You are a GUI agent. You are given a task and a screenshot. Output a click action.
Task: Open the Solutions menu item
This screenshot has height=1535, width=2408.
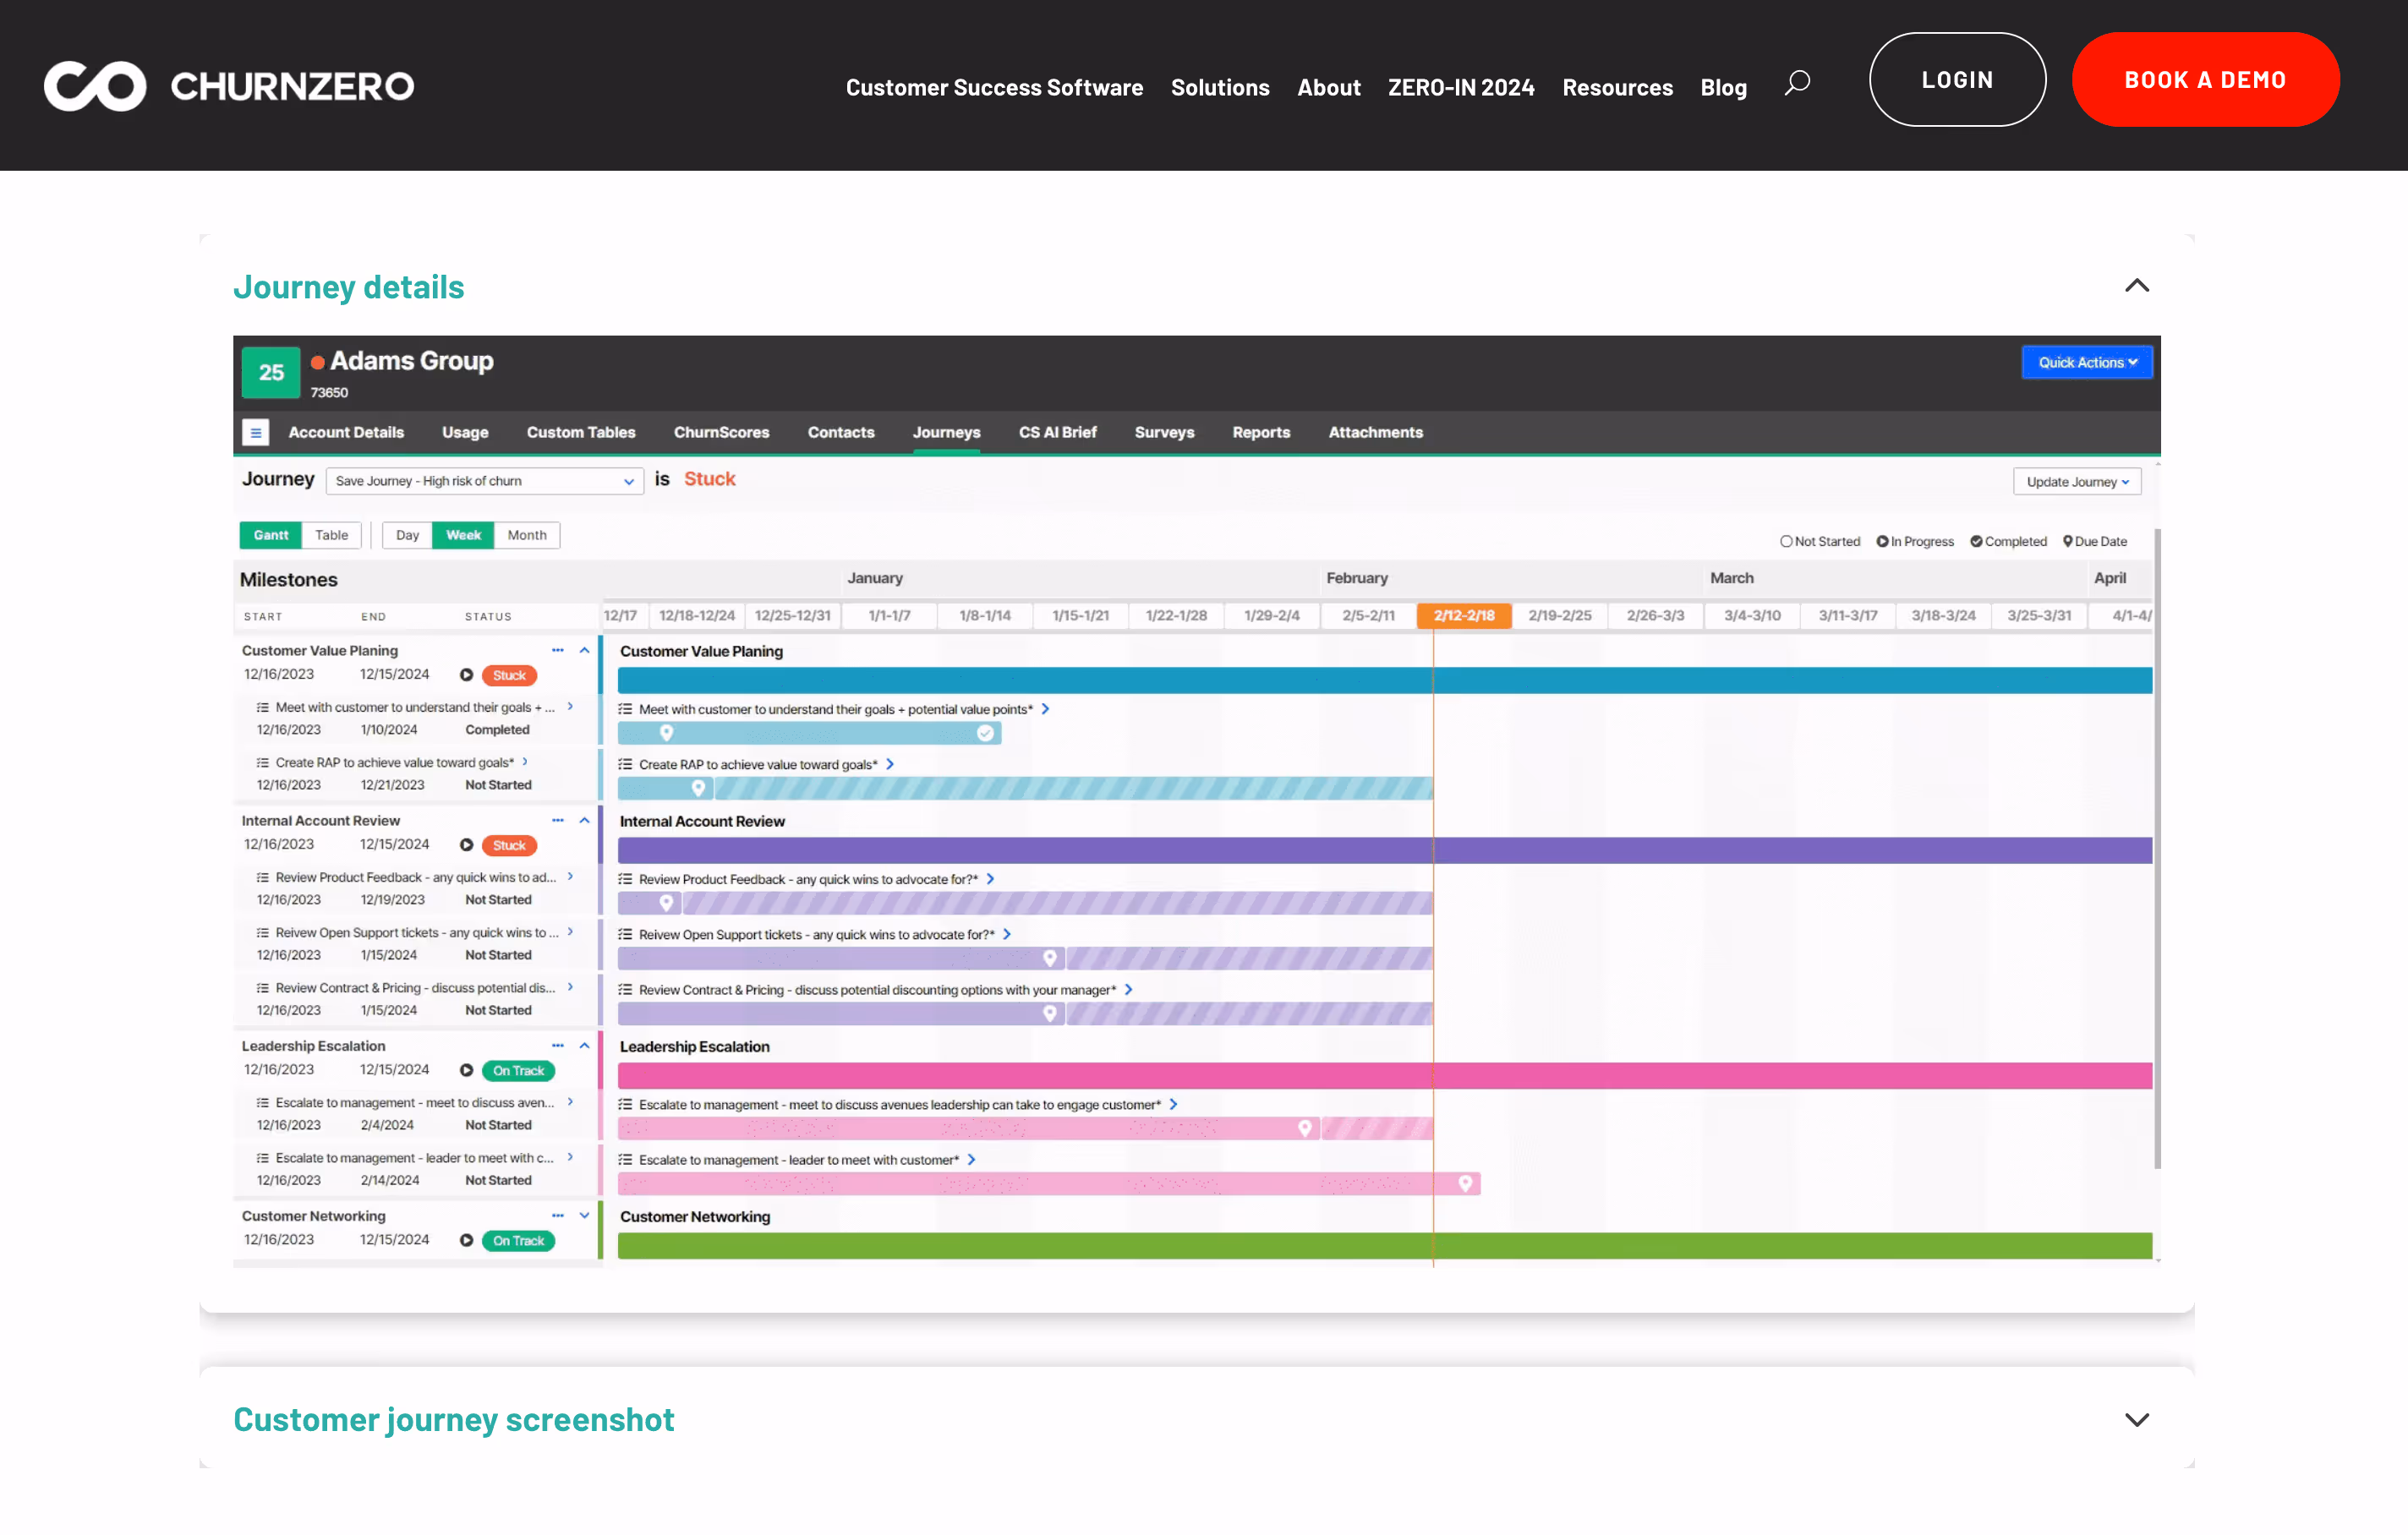(x=1219, y=87)
